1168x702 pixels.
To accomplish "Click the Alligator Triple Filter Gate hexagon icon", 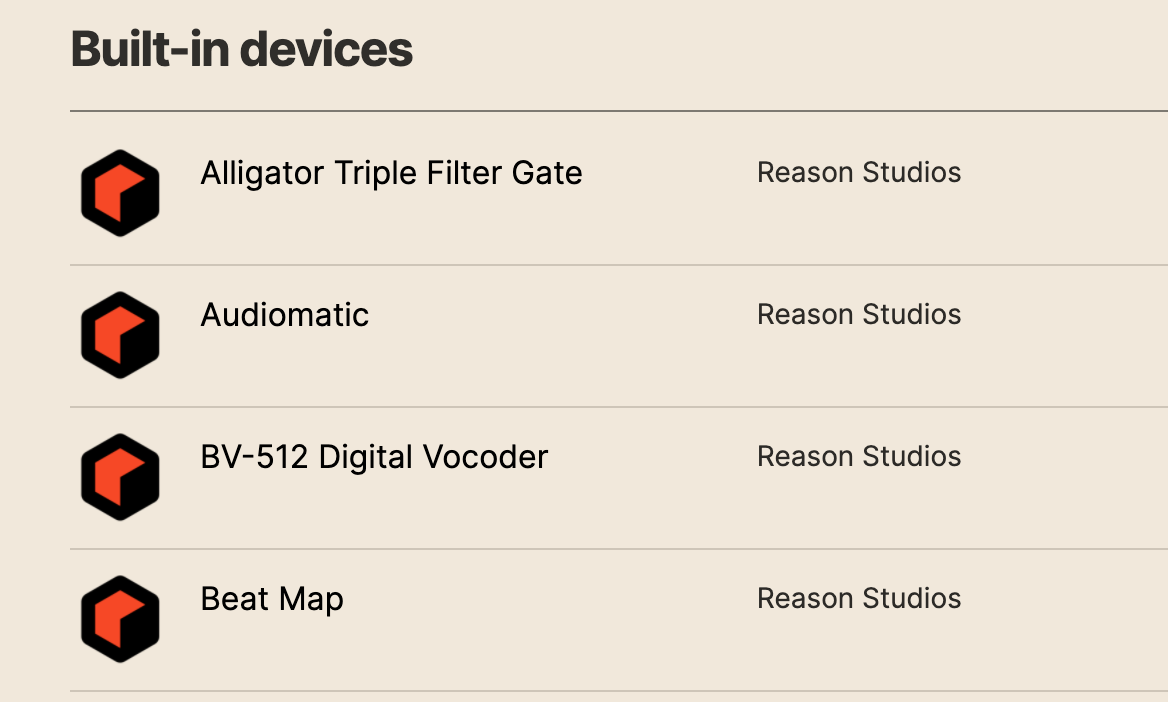I will point(120,193).
